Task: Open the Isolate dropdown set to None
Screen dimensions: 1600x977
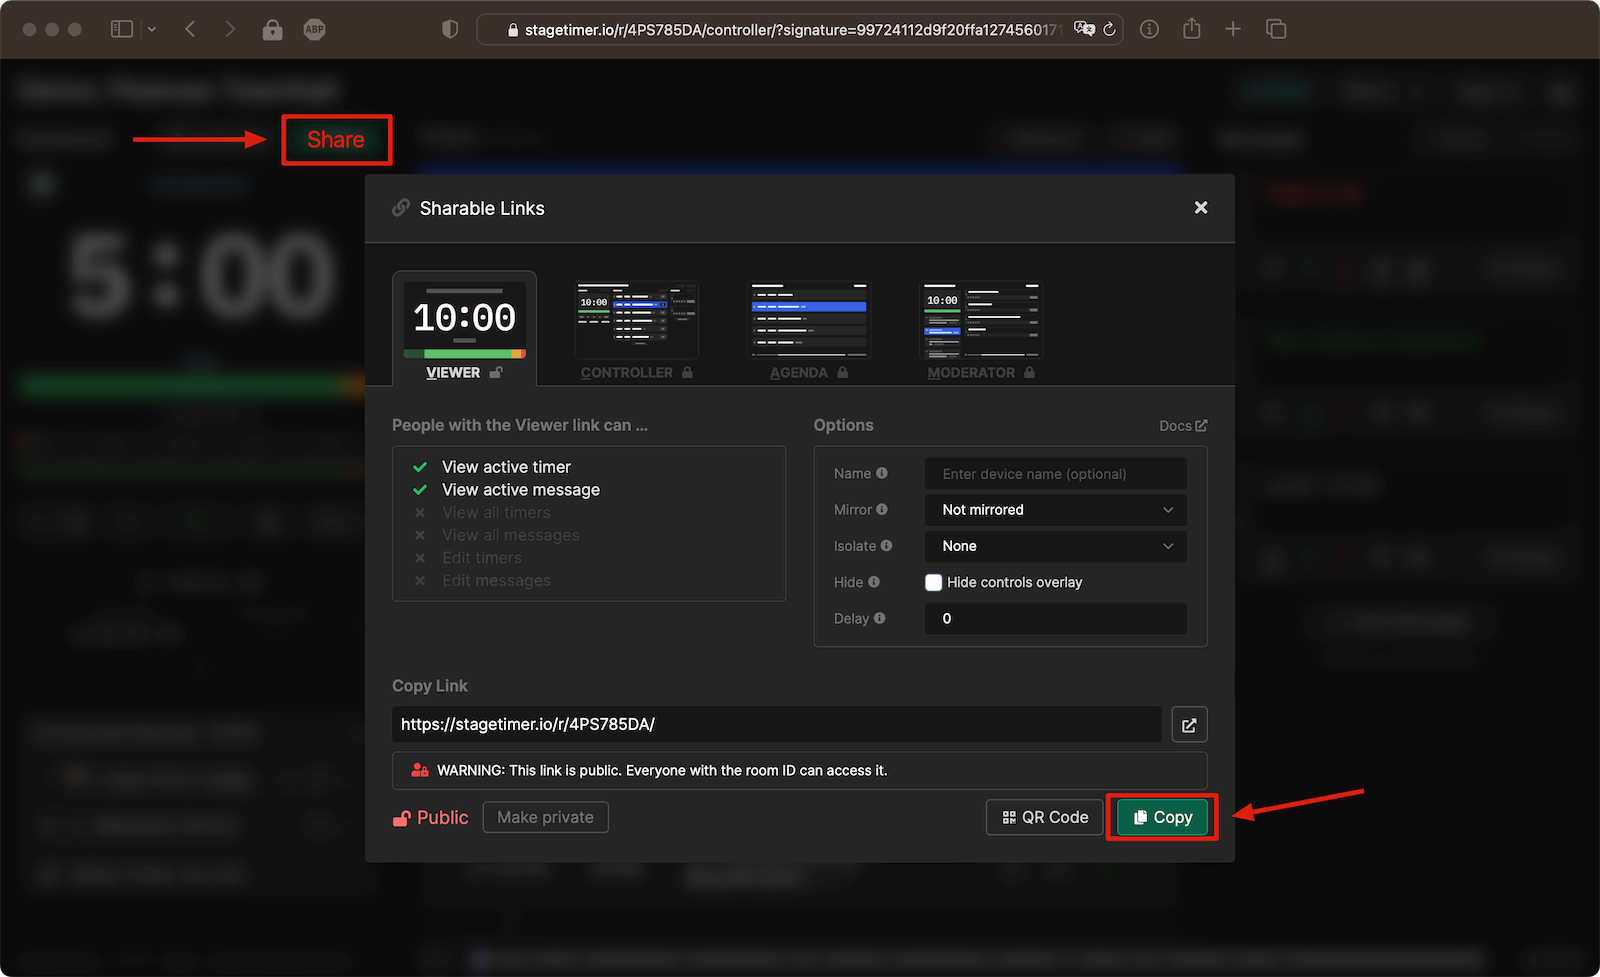Action: (x=1055, y=546)
